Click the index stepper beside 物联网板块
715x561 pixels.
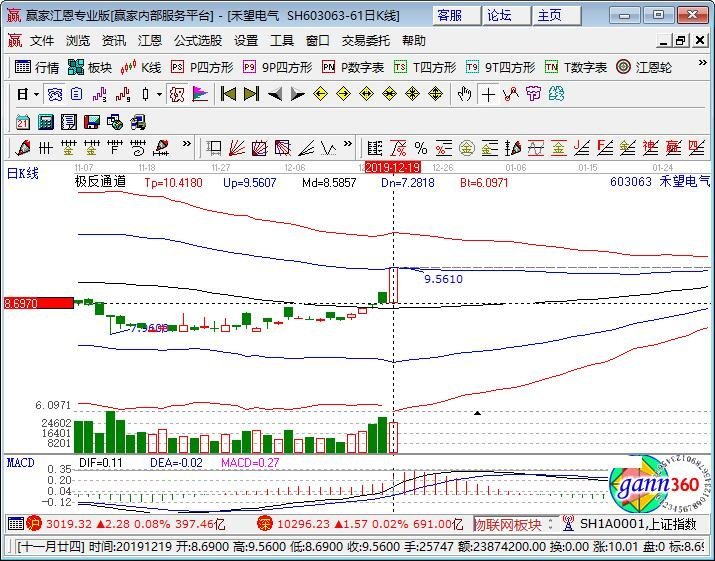point(550,524)
